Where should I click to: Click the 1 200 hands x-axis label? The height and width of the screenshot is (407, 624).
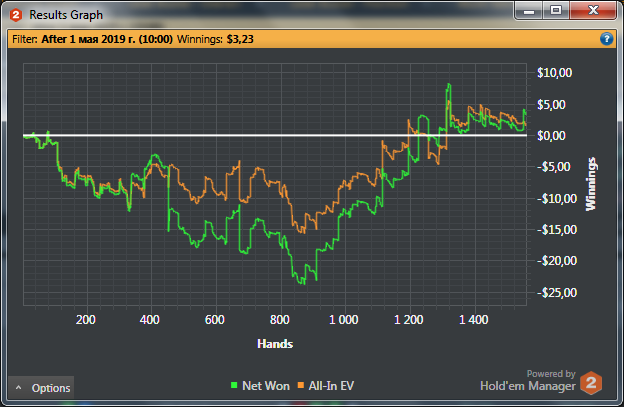pyautogui.click(x=409, y=319)
